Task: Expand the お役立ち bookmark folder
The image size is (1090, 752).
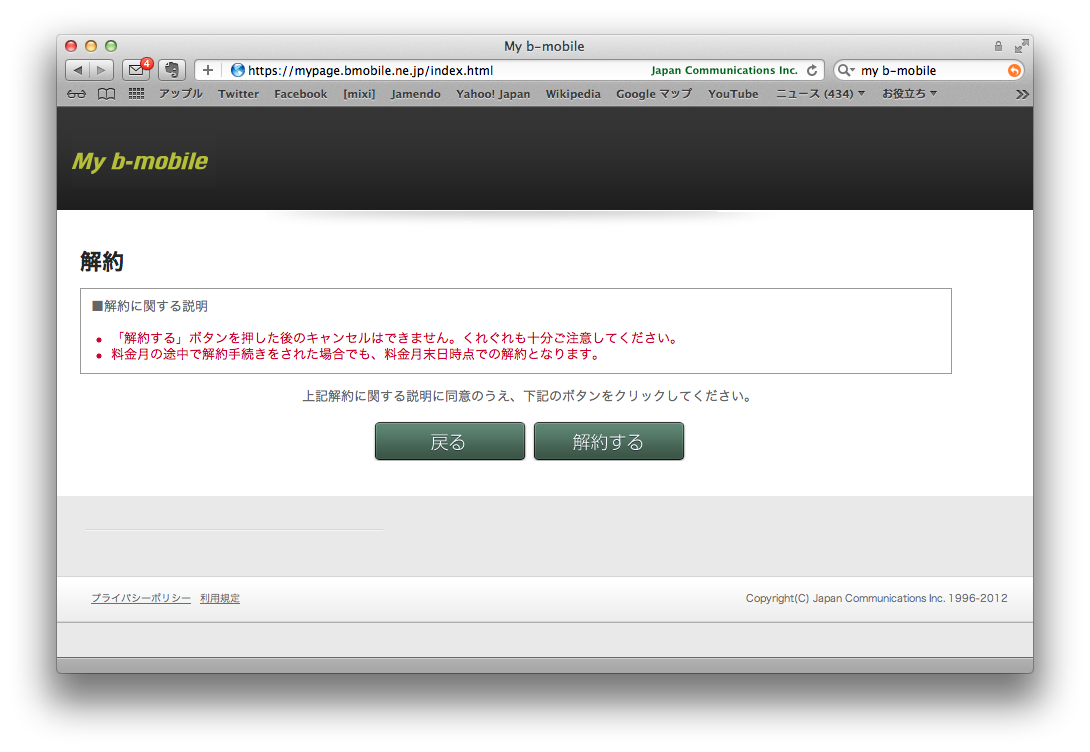Action: click(x=909, y=94)
